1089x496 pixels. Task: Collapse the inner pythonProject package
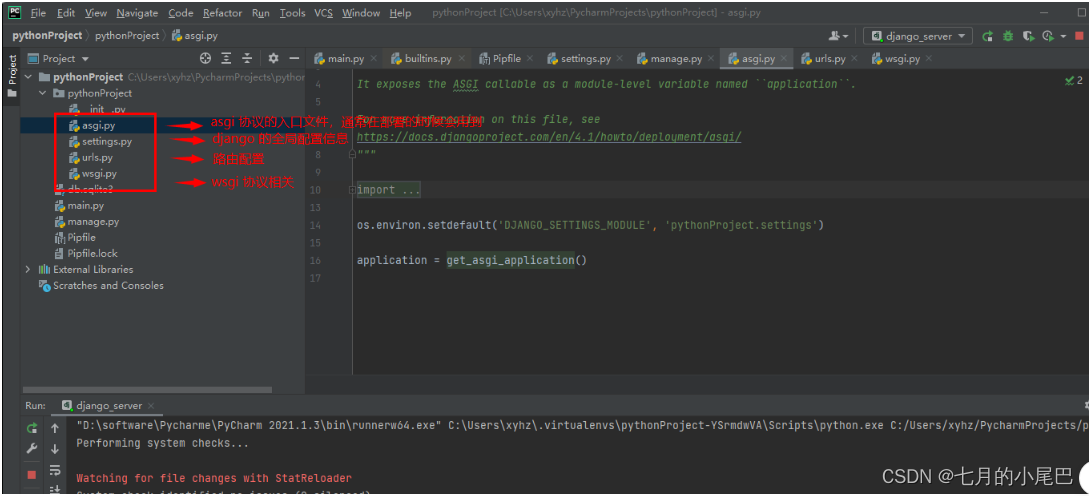click(43, 93)
